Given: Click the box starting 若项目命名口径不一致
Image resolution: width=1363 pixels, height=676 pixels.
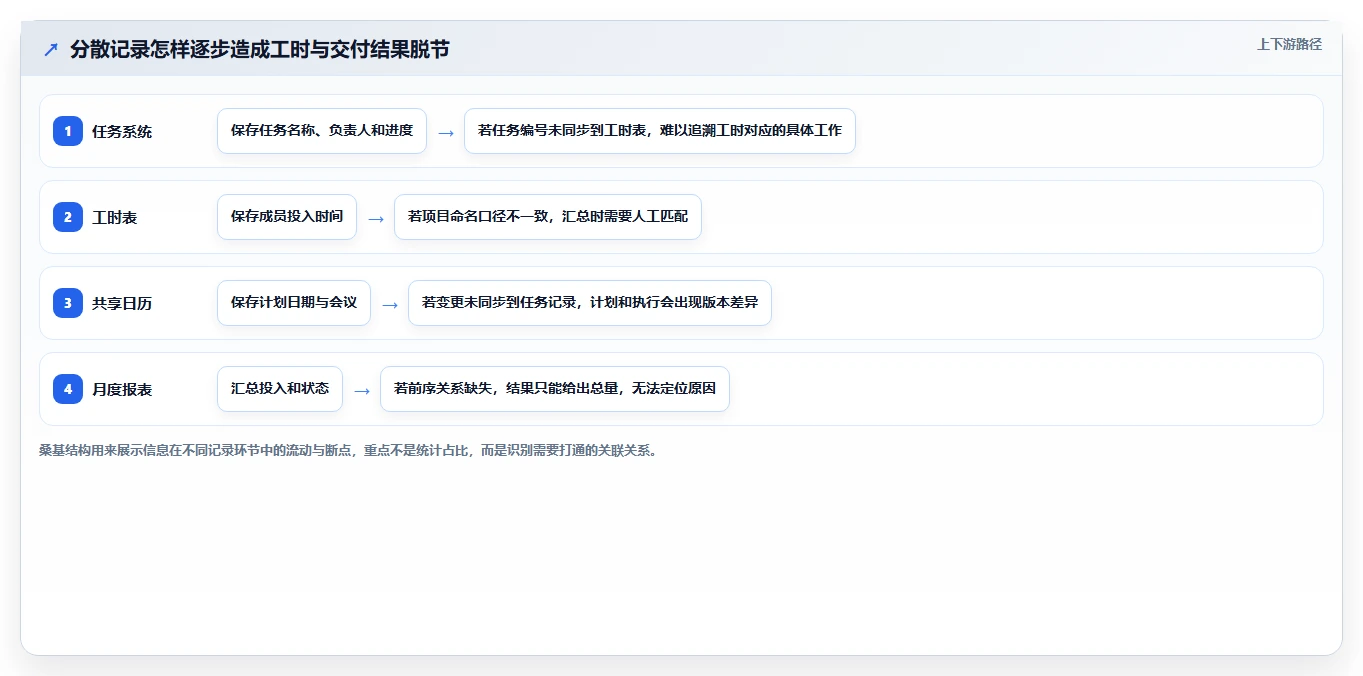Looking at the screenshot, I should tap(548, 217).
